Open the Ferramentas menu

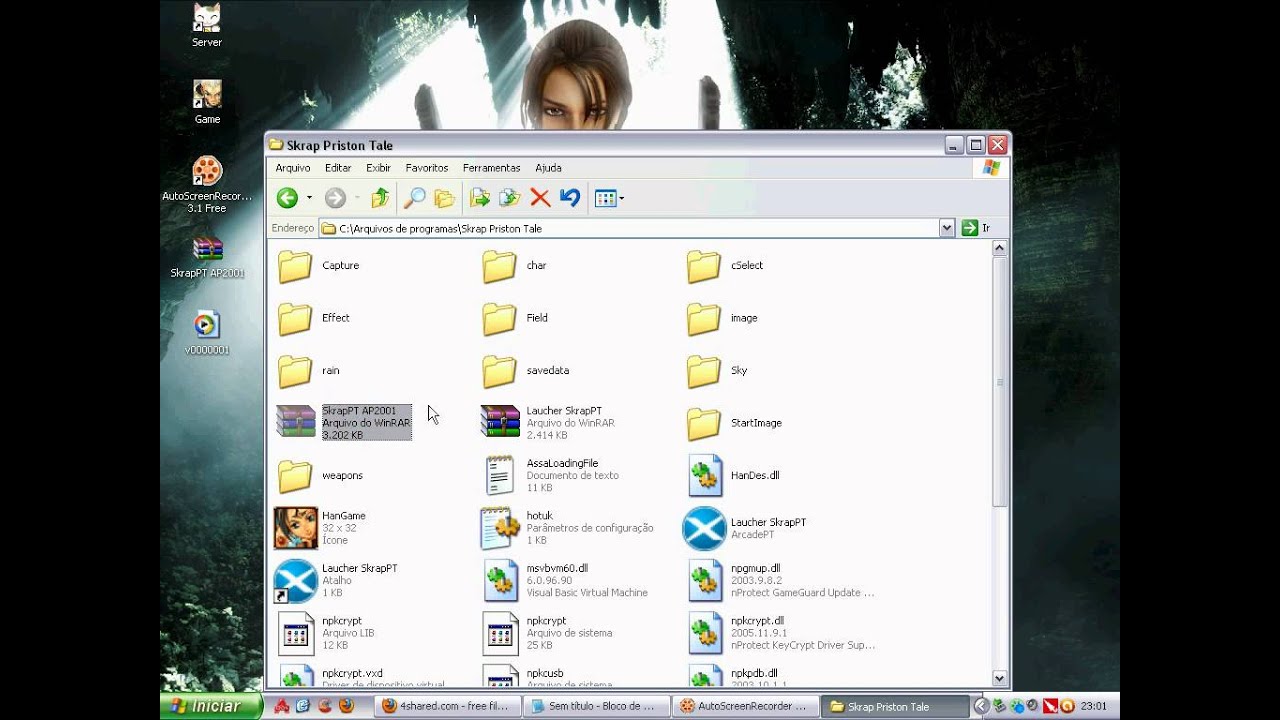(x=491, y=168)
